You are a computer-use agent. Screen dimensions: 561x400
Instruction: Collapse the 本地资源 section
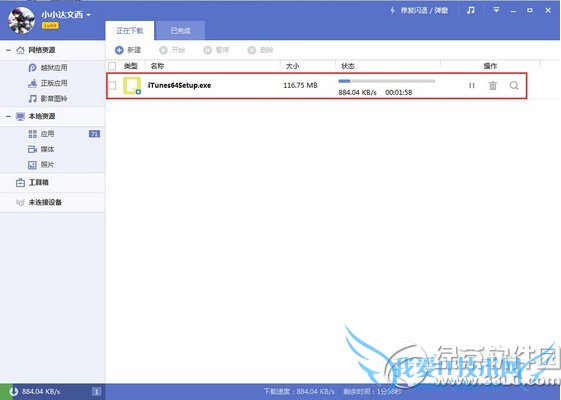(x=8, y=117)
